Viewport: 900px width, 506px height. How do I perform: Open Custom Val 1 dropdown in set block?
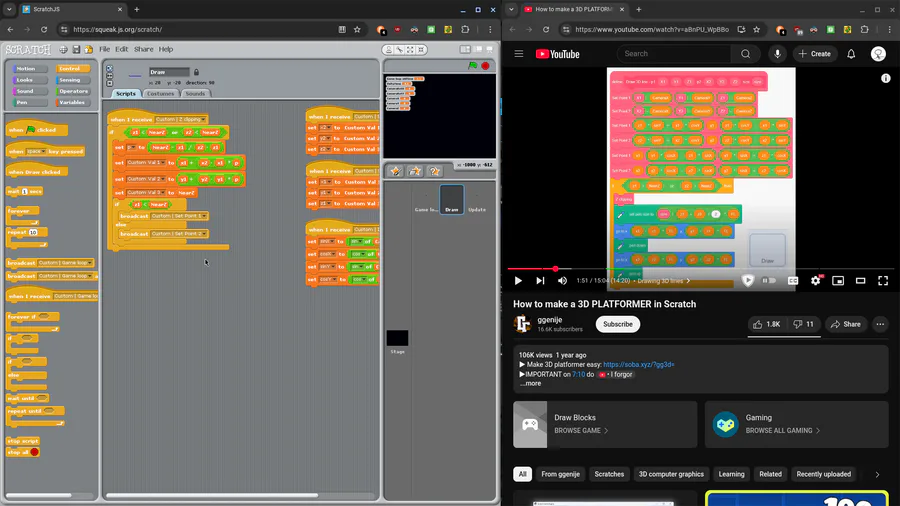pyautogui.click(x=146, y=163)
